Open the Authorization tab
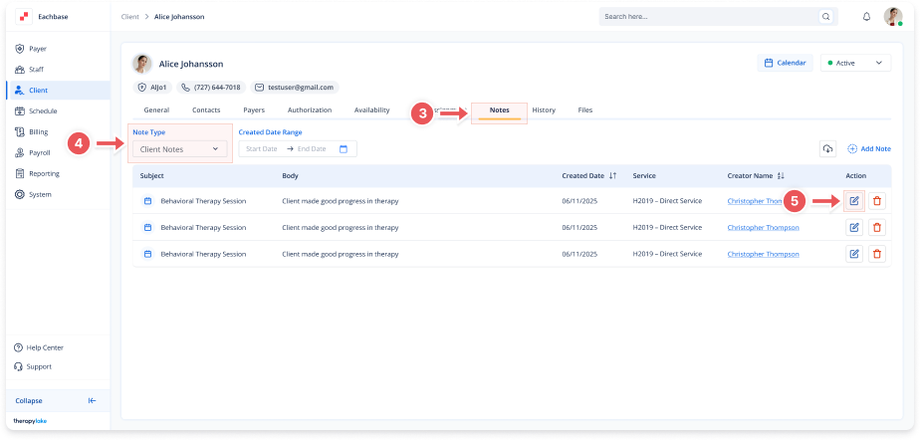The image size is (920, 440). 309,110
